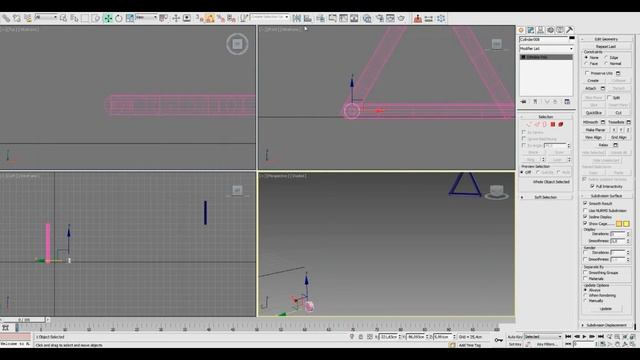The image size is (640, 360).
Task: Open the key mode Selected dropdown
Action: pos(543,337)
